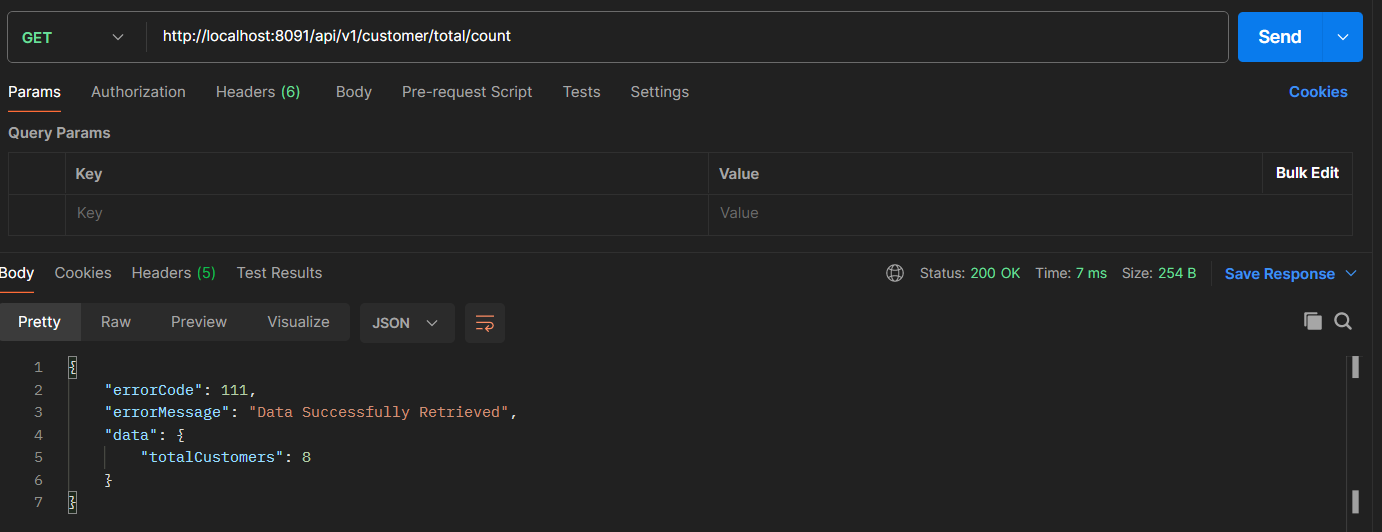1382x532 pixels.
Task: Click Bulk Edit in query params table
Action: [1306, 173]
